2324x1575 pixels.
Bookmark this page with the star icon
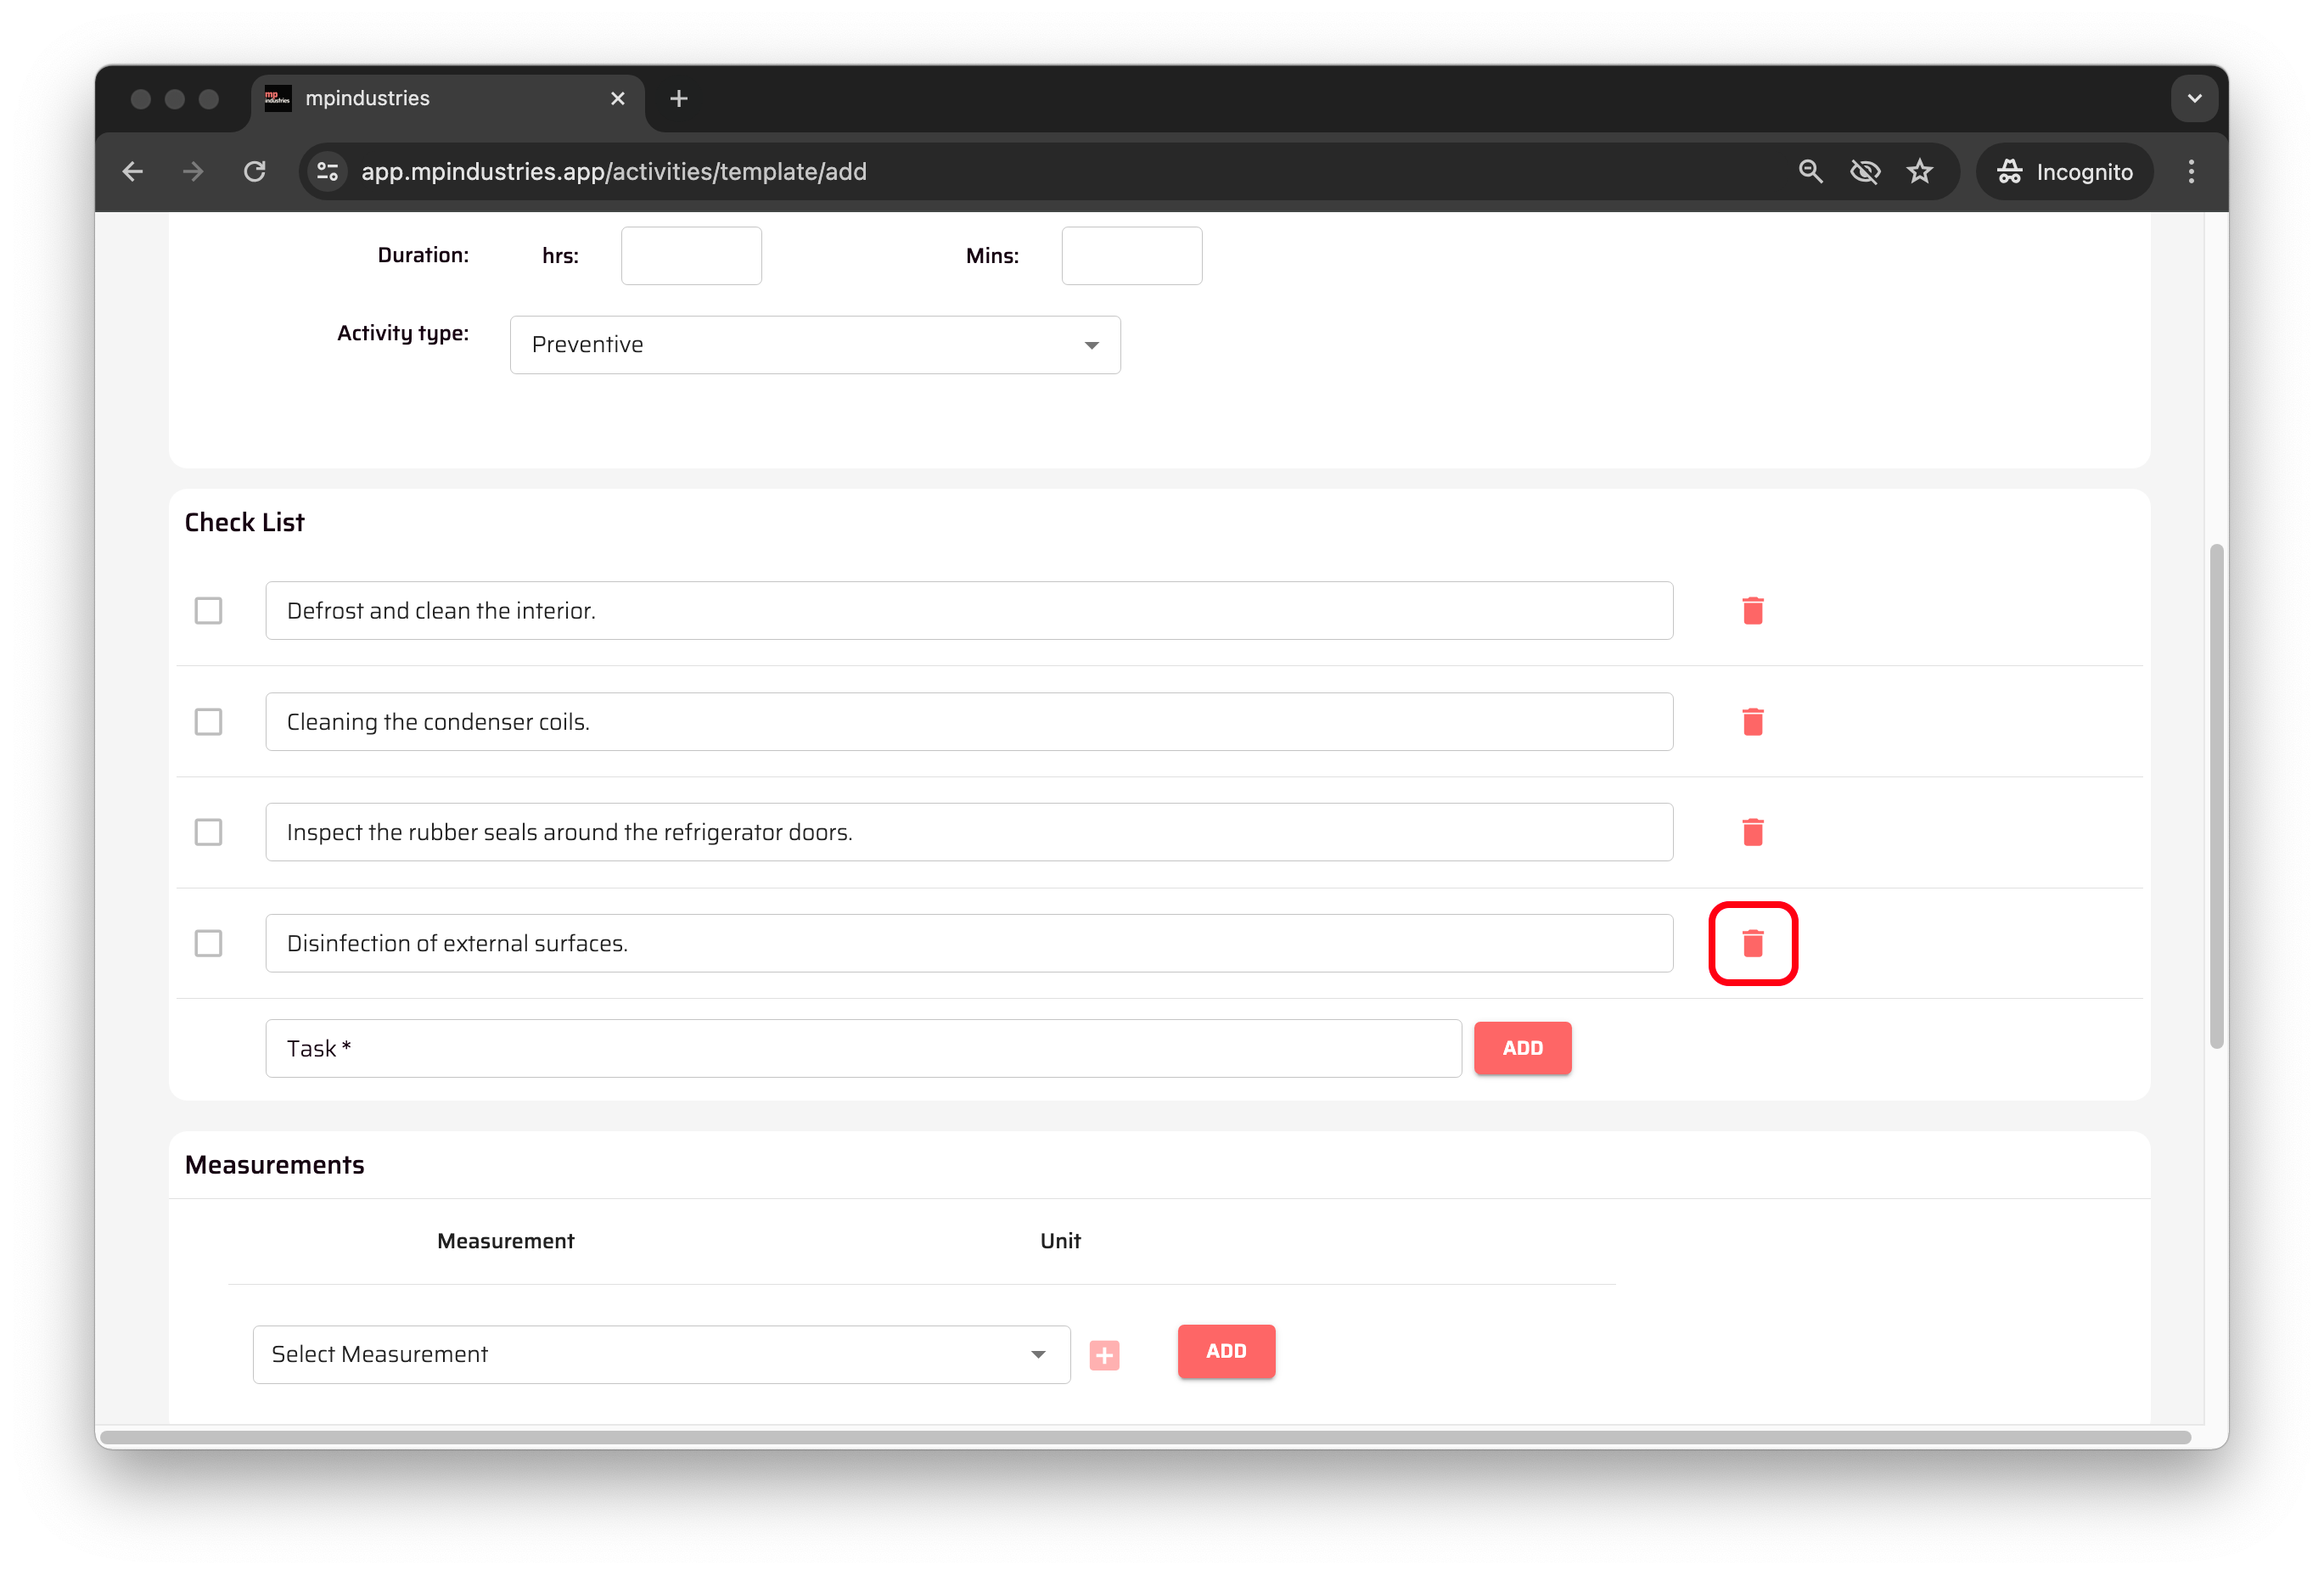[1919, 172]
